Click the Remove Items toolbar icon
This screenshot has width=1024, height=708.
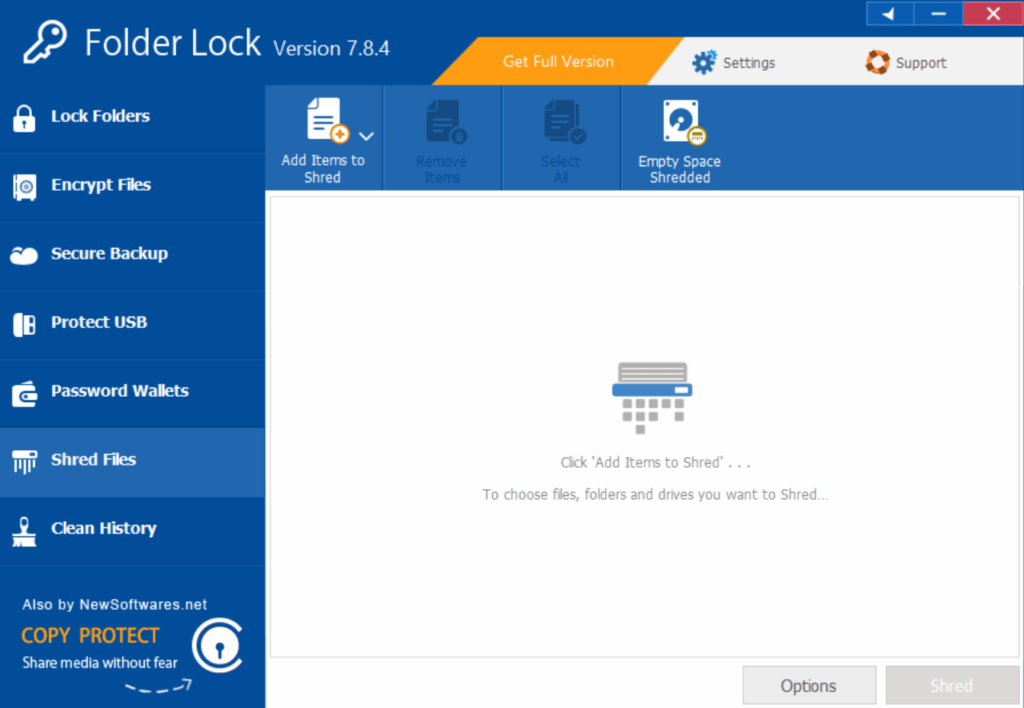point(446,121)
